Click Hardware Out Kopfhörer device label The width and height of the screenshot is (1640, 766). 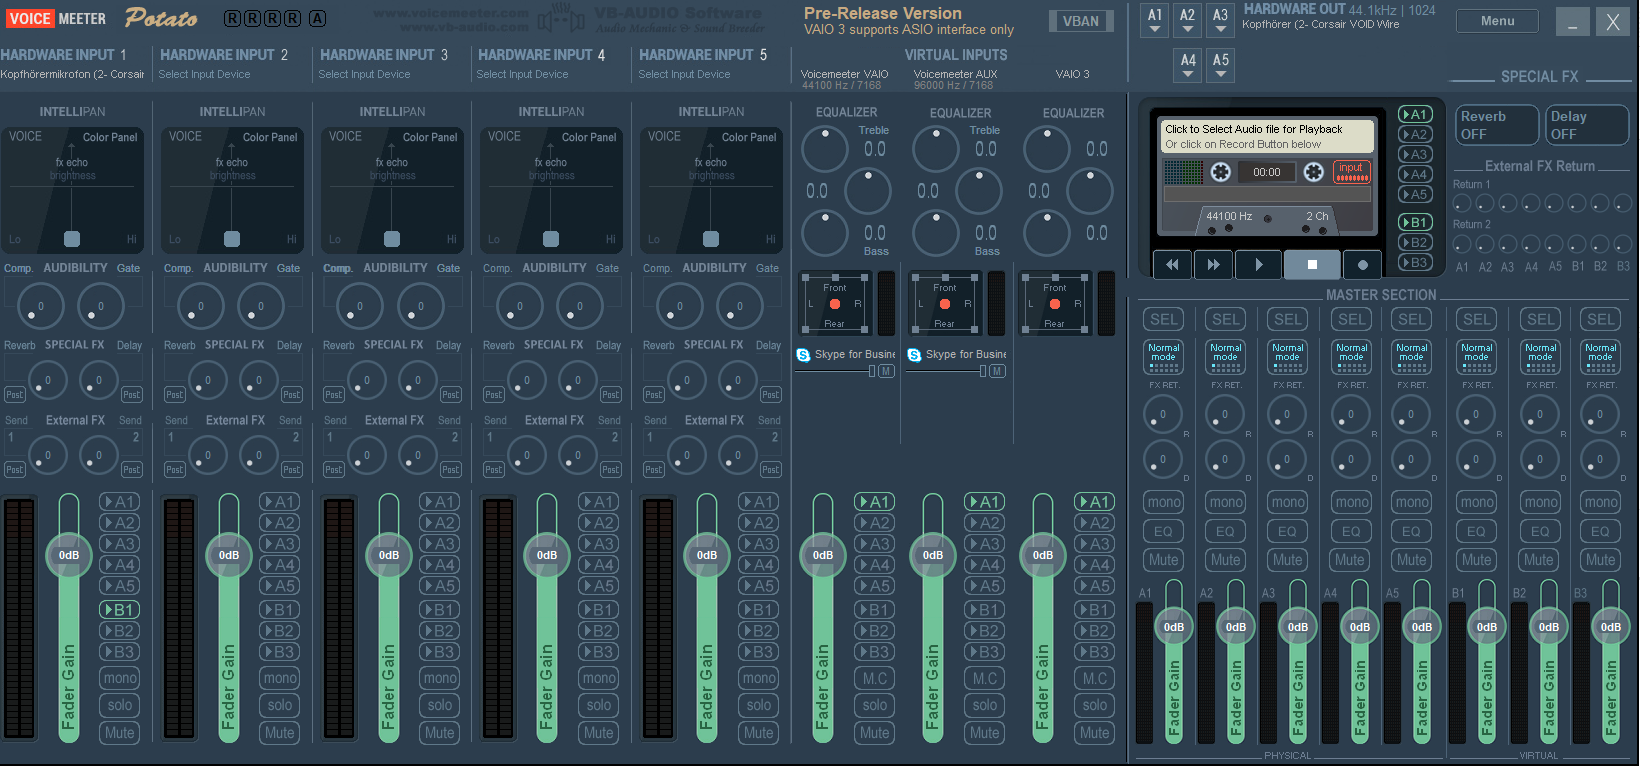click(1320, 24)
